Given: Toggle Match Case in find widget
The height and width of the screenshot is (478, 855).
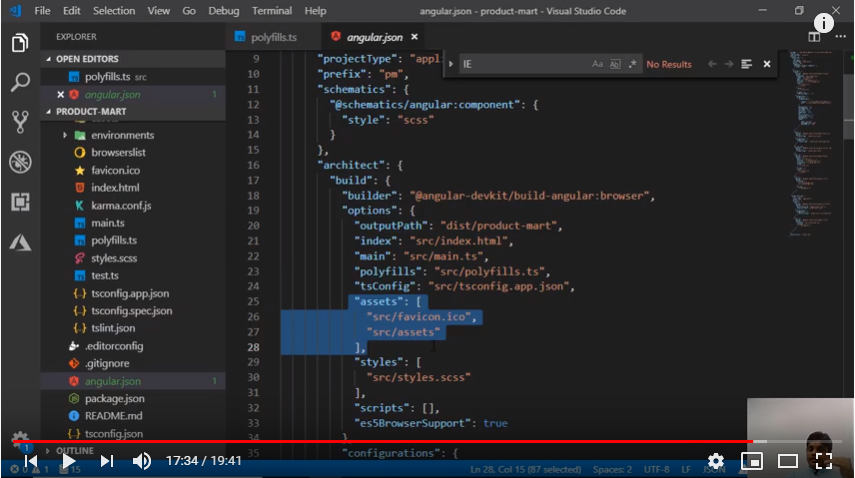Looking at the screenshot, I should (597, 64).
